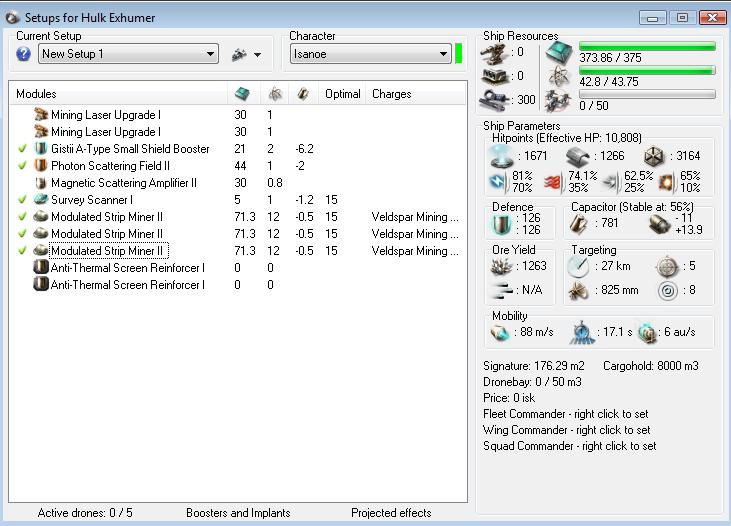The image size is (731, 526).
Task: Click the thermal resistance icon showing 74.1%
Action: (x=552, y=182)
